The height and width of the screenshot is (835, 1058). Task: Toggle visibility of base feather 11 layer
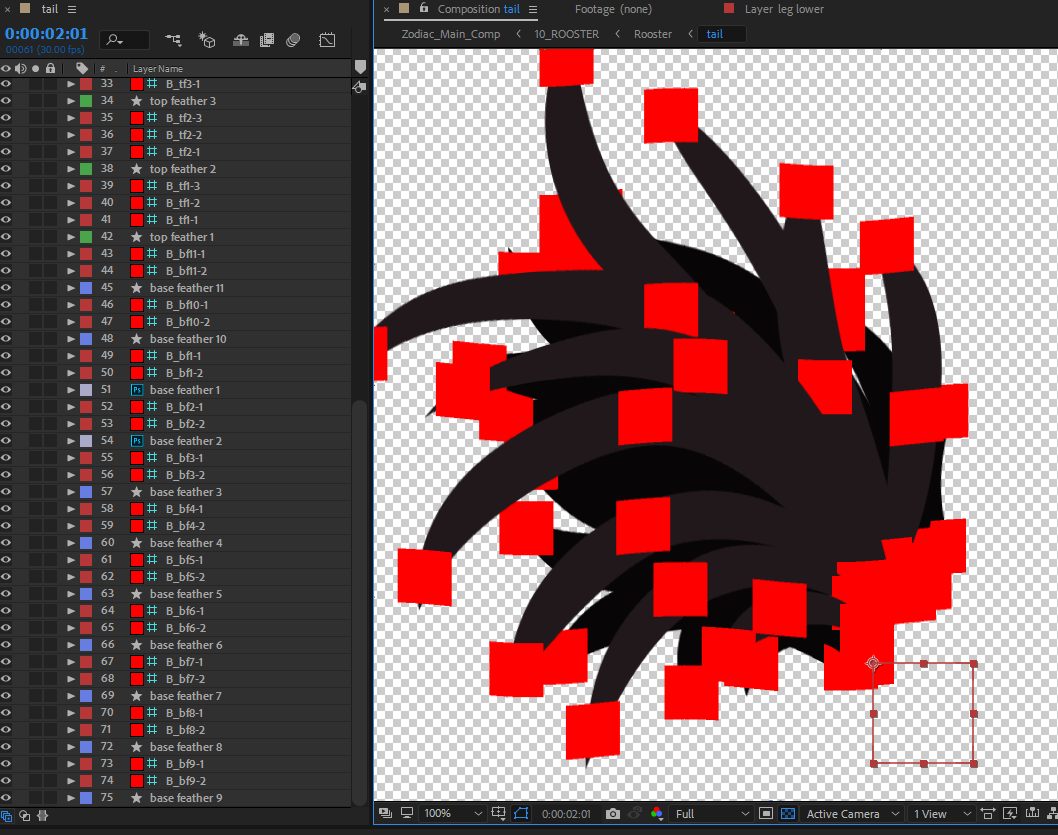[6, 288]
